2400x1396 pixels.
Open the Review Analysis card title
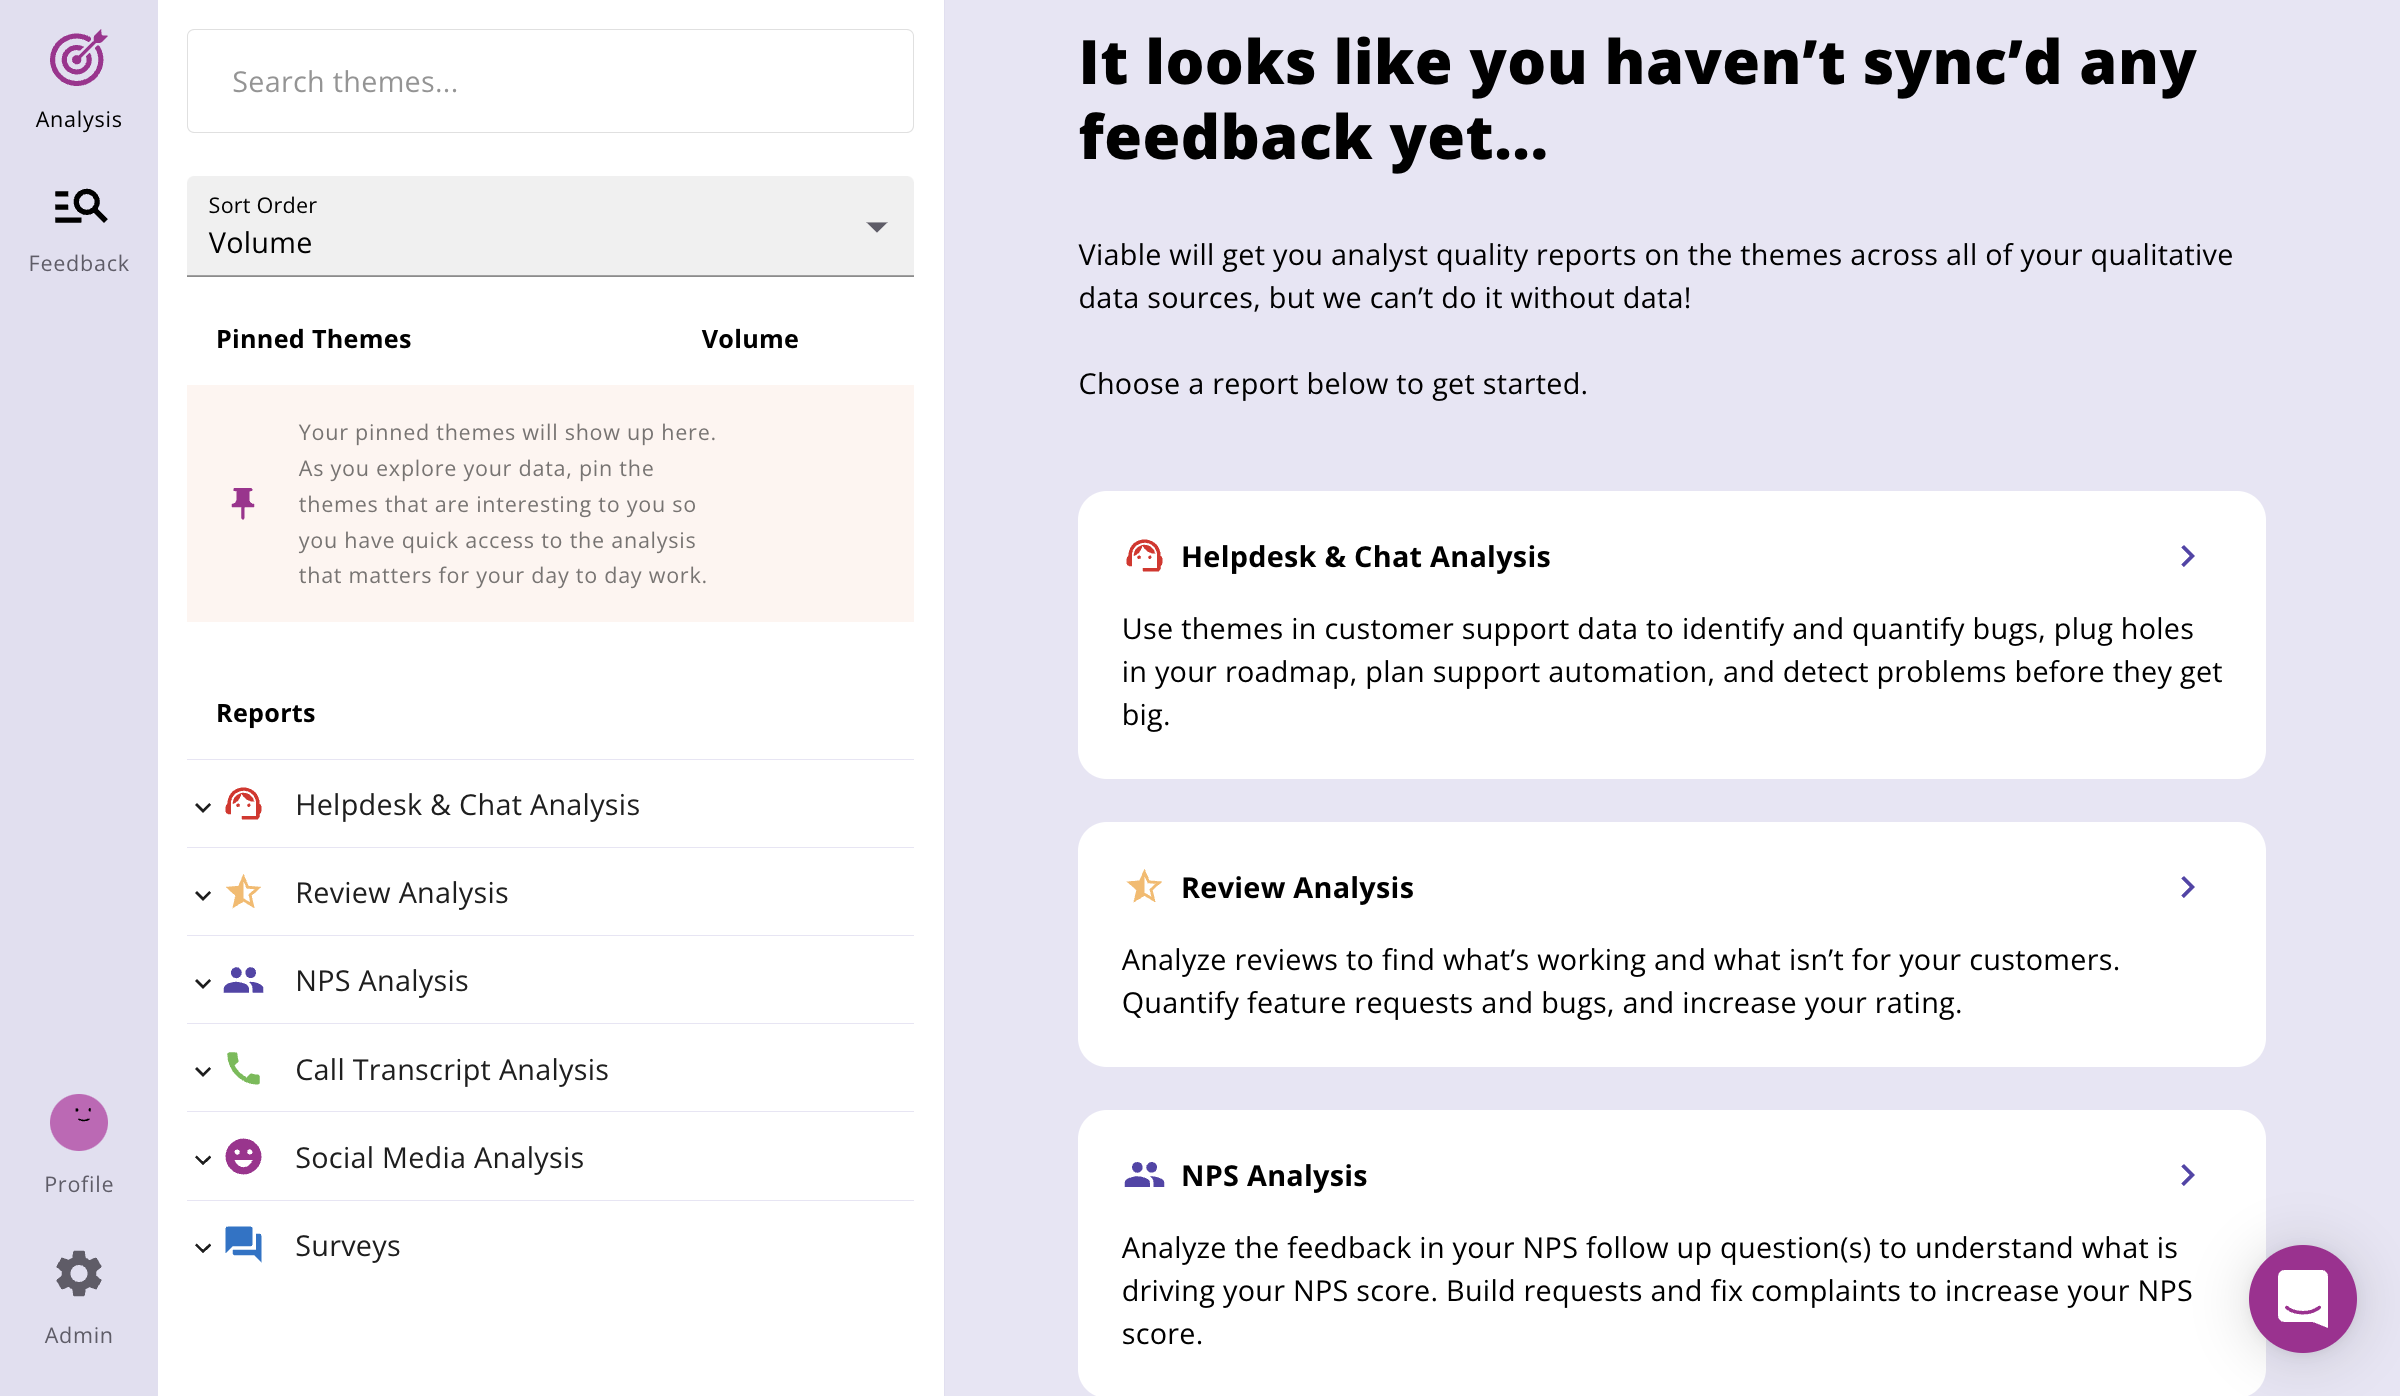click(x=1297, y=887)
